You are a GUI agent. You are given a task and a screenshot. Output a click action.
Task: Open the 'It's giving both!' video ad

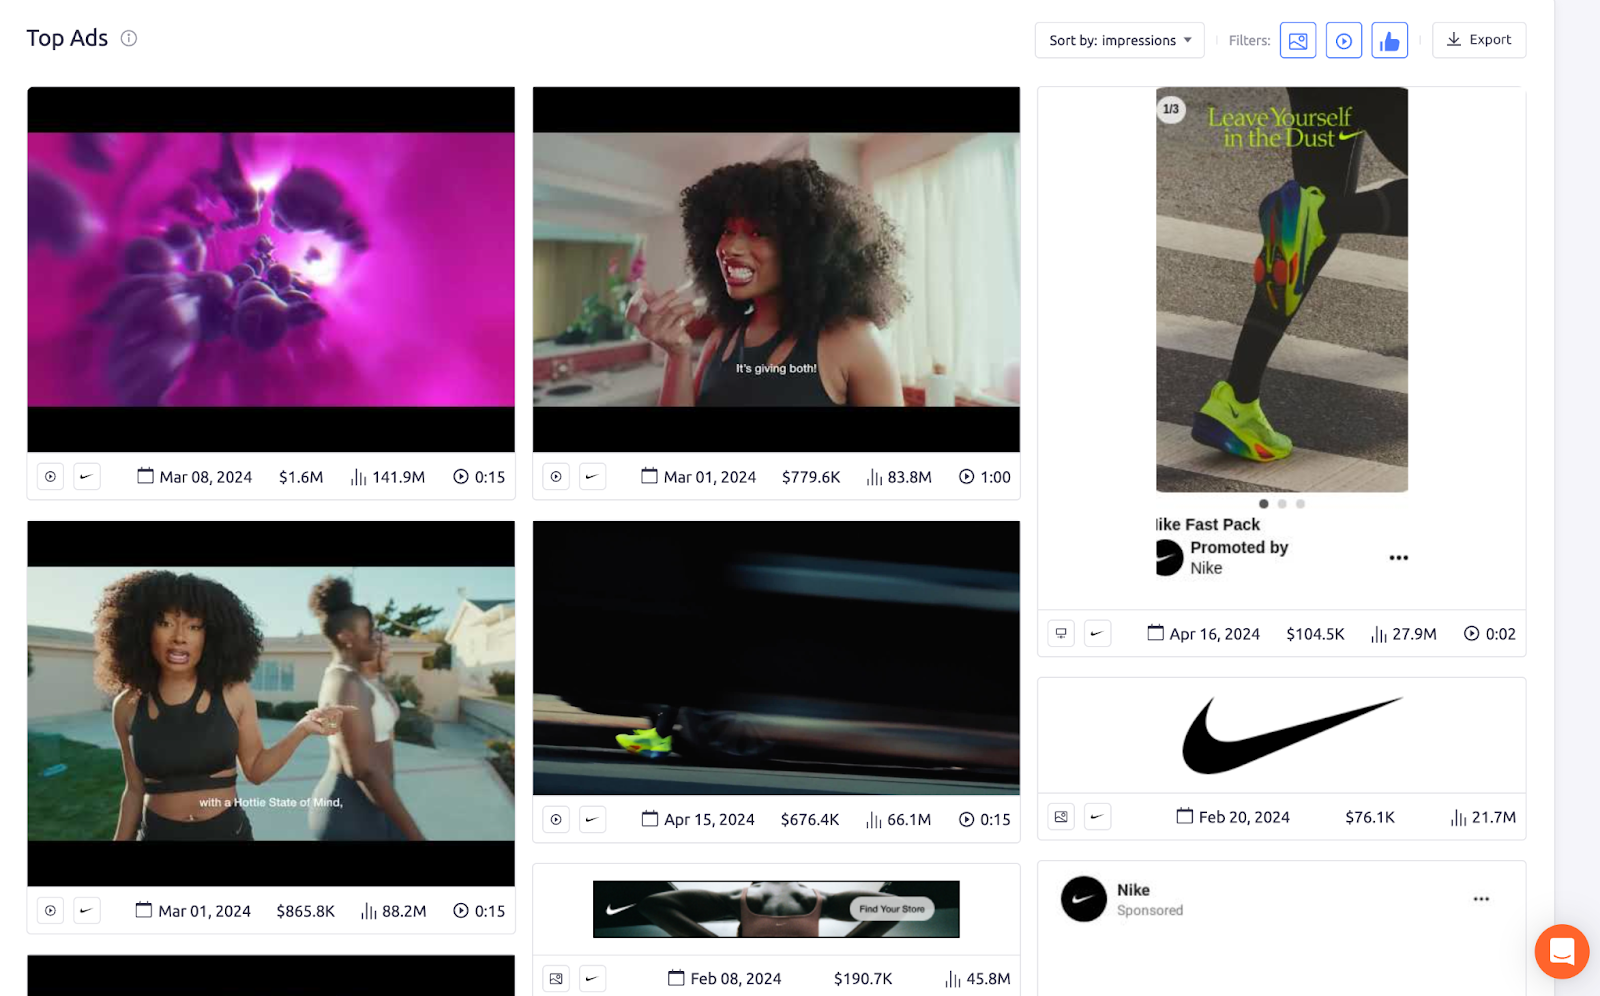pyautogui.click(x=776, y=269)
